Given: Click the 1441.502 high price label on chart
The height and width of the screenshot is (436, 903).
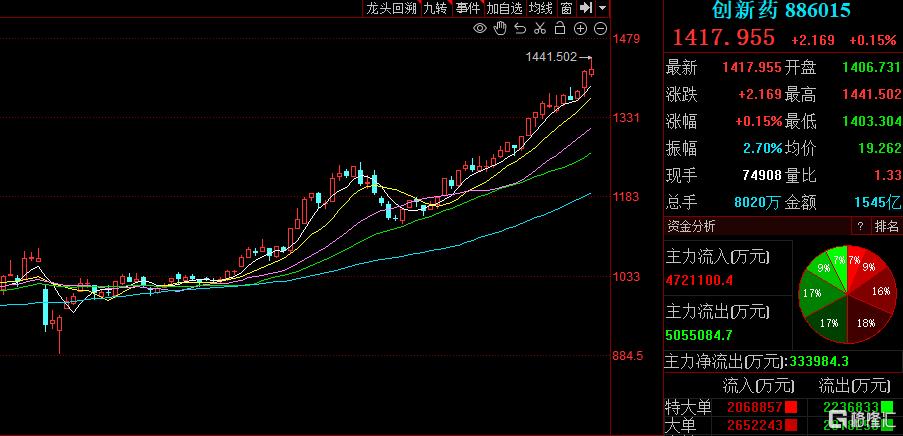Looking at the screenshot, I should pyautogui.click(x=551, y=56).
